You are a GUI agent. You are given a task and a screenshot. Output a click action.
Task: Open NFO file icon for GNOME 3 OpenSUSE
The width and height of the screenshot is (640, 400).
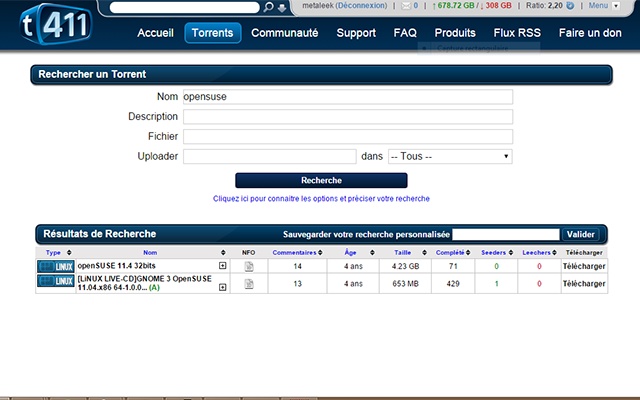(249, 284)
